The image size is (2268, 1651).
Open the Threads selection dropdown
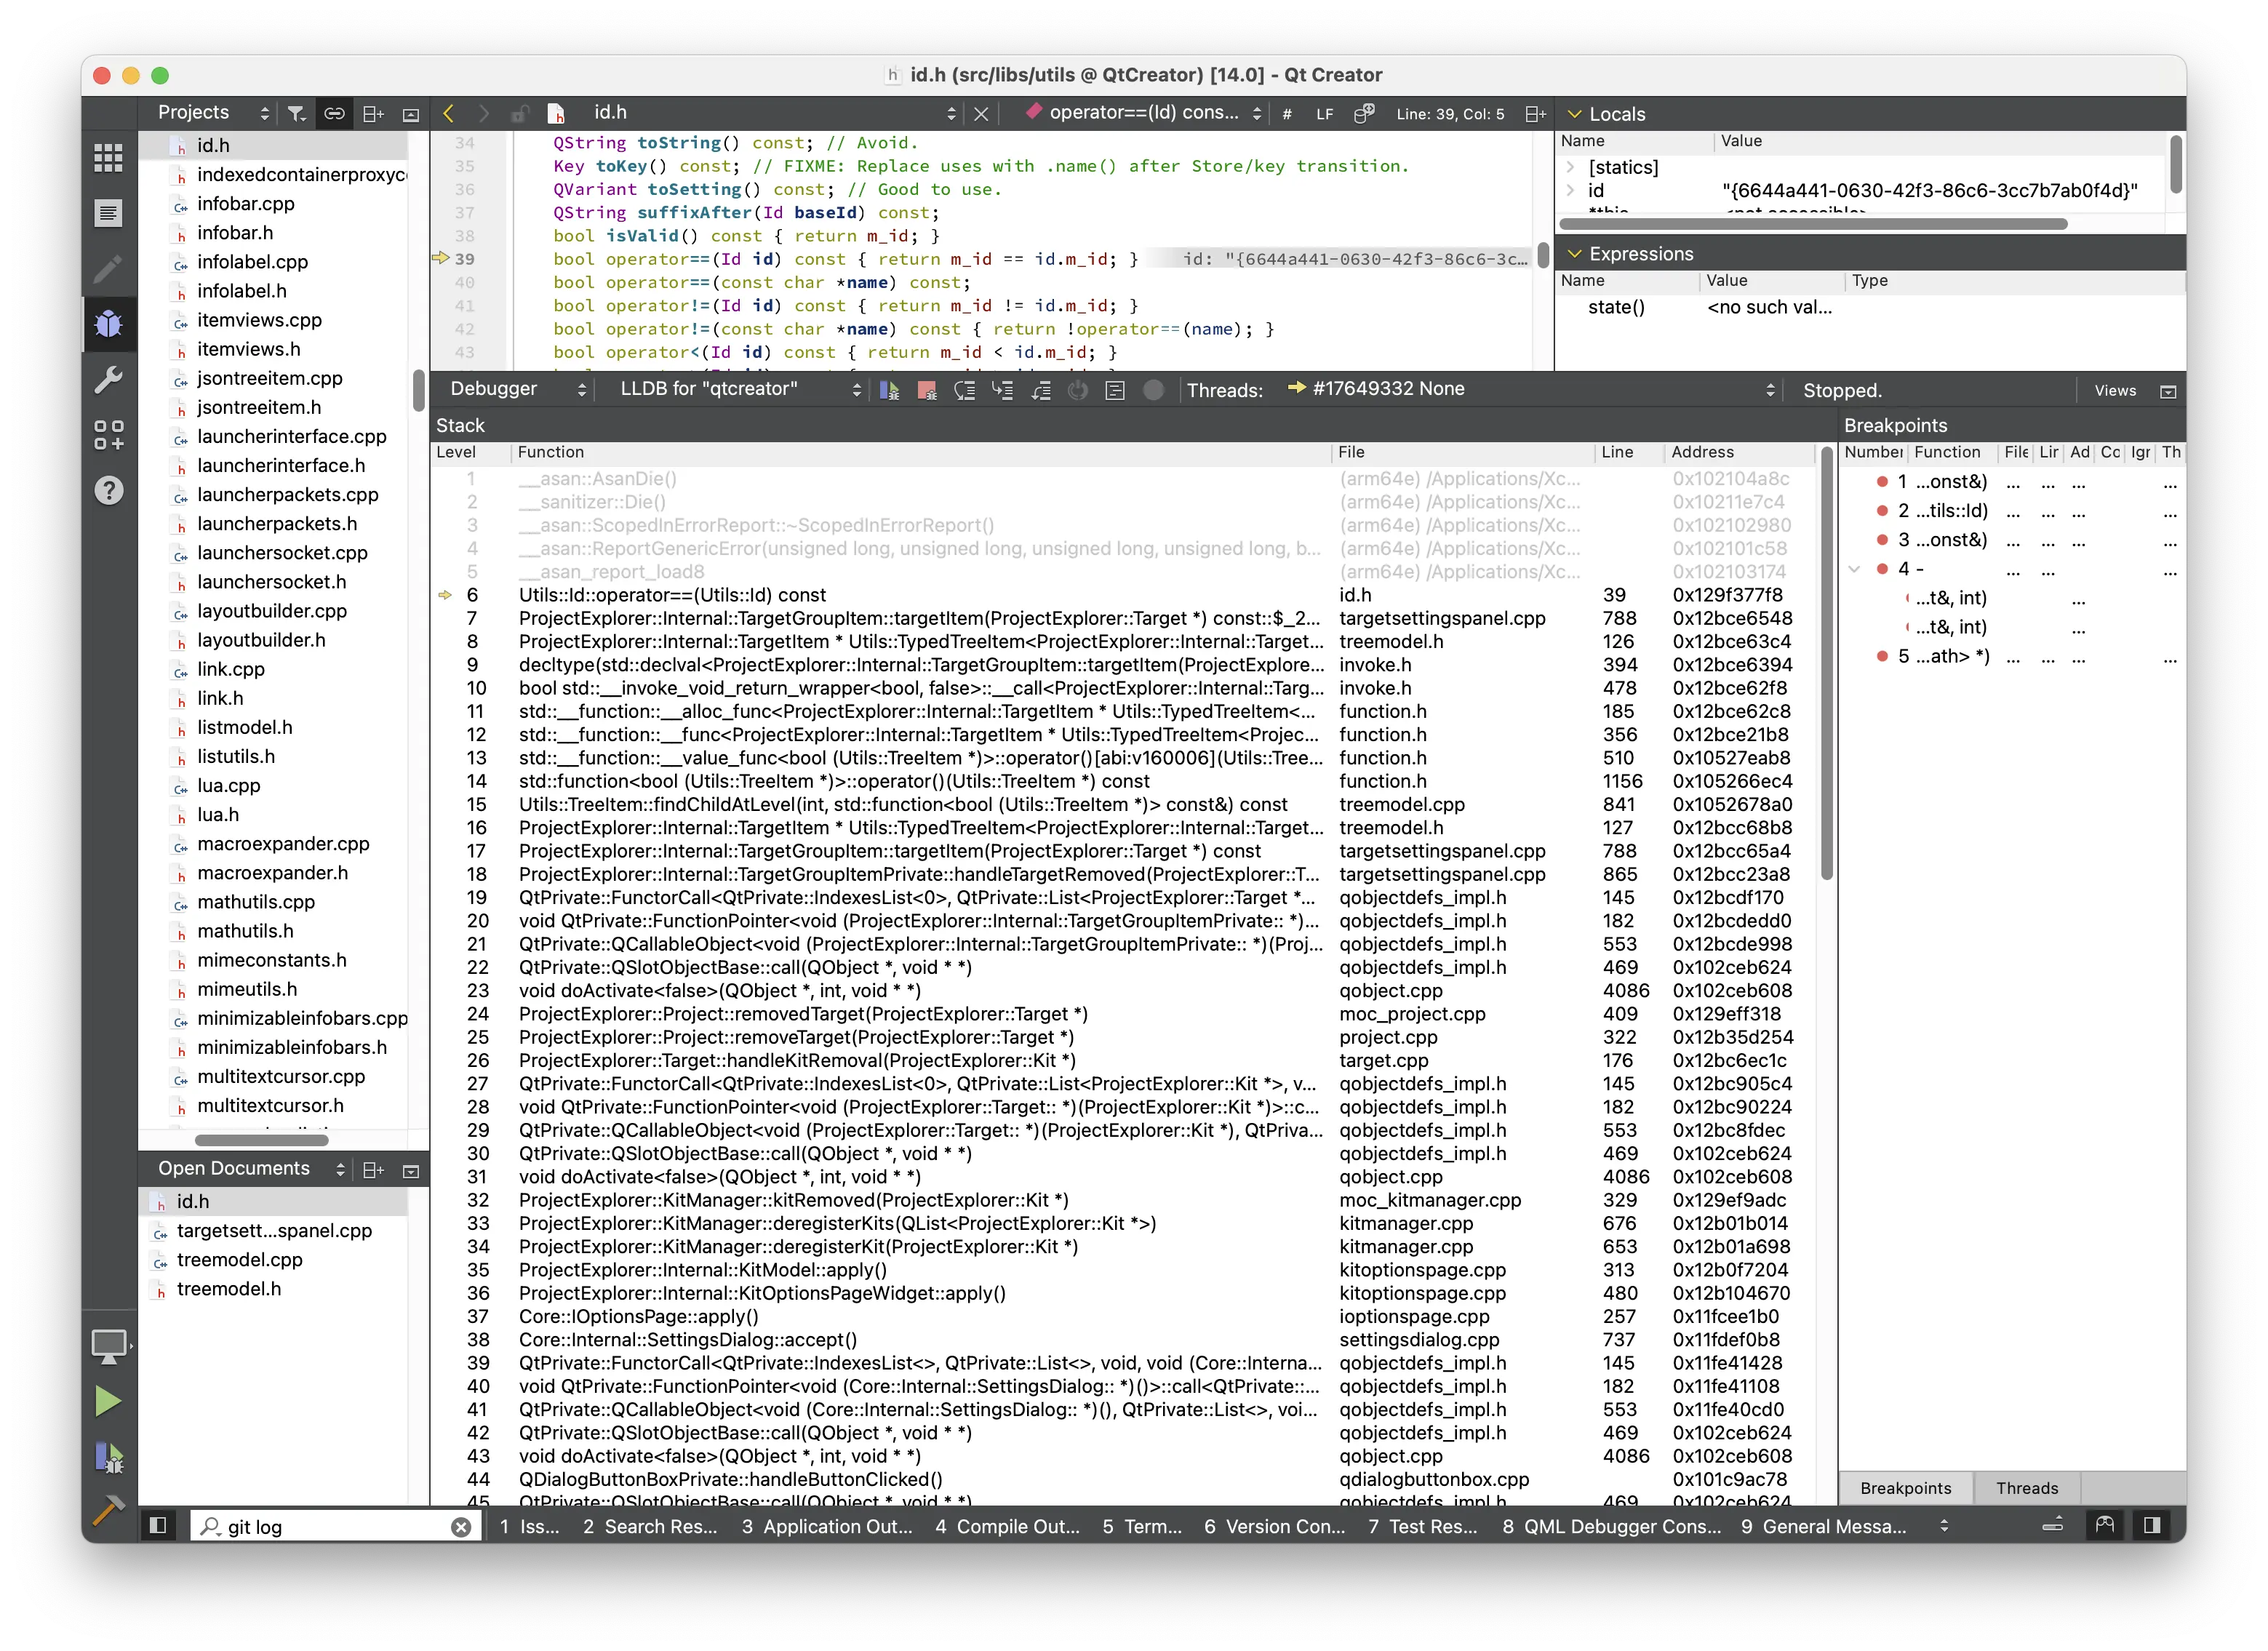coord(1530,390)
